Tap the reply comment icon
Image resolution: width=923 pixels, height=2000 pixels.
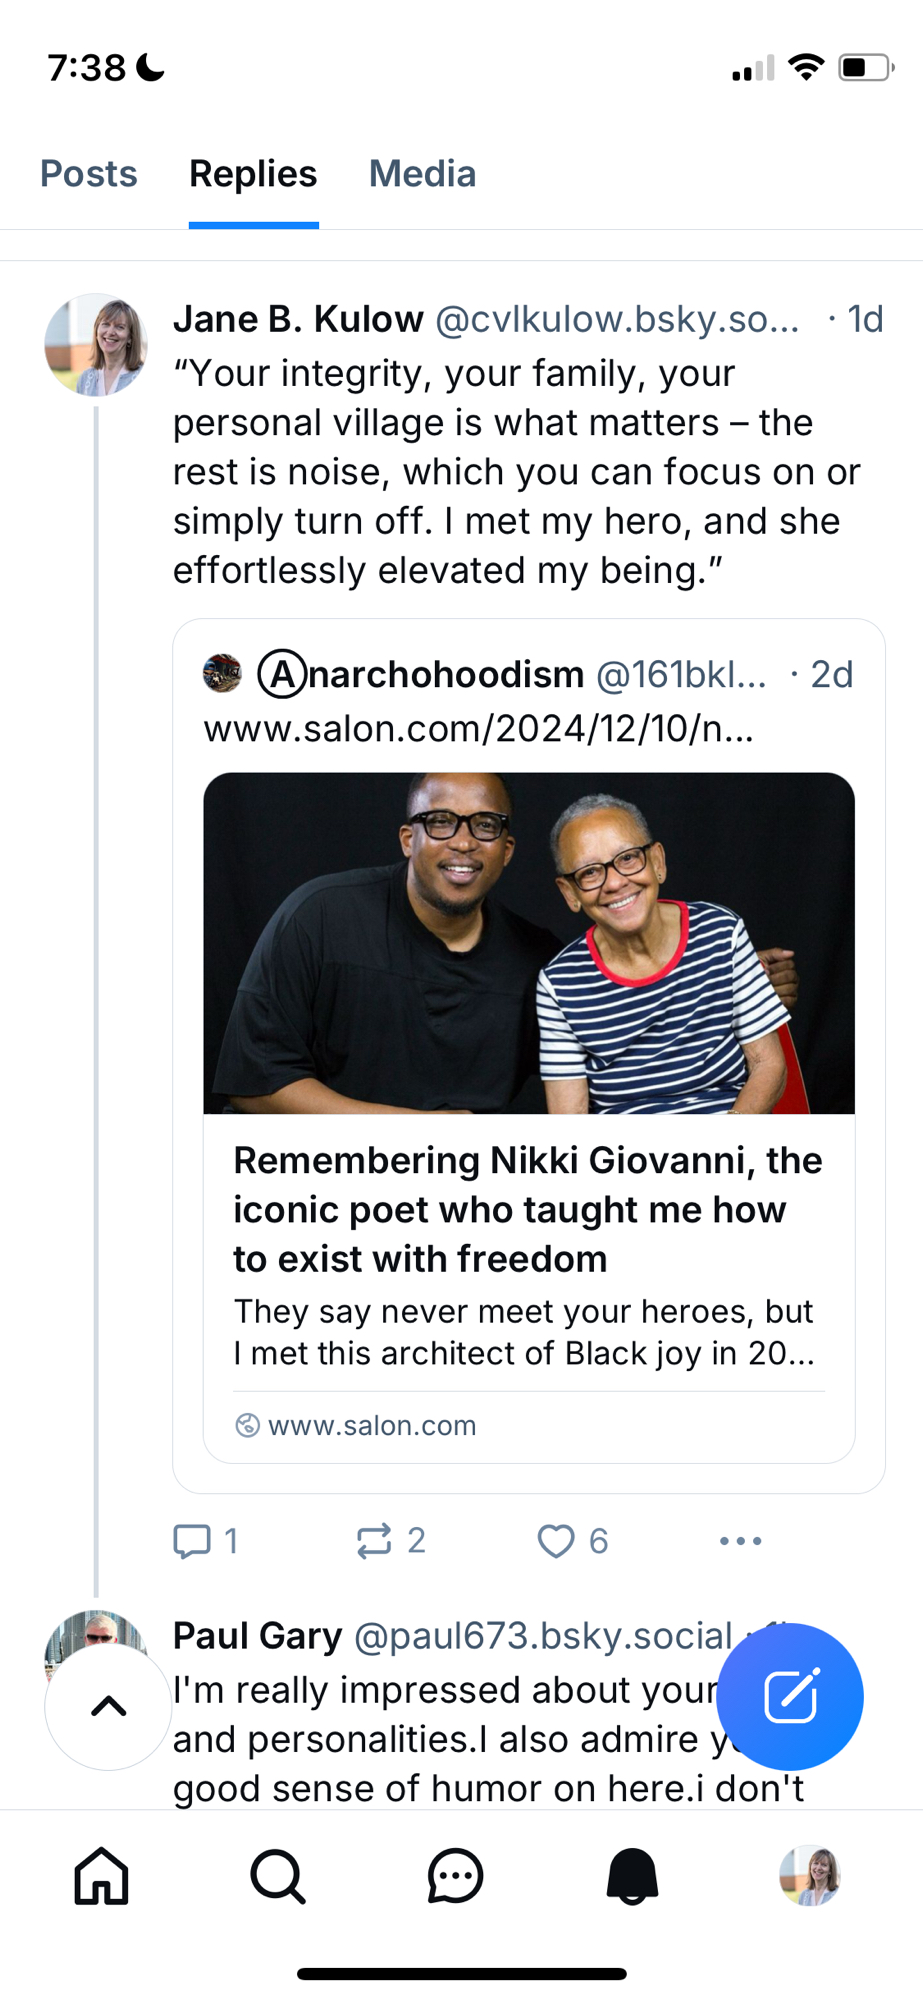tap(192, 1541)
